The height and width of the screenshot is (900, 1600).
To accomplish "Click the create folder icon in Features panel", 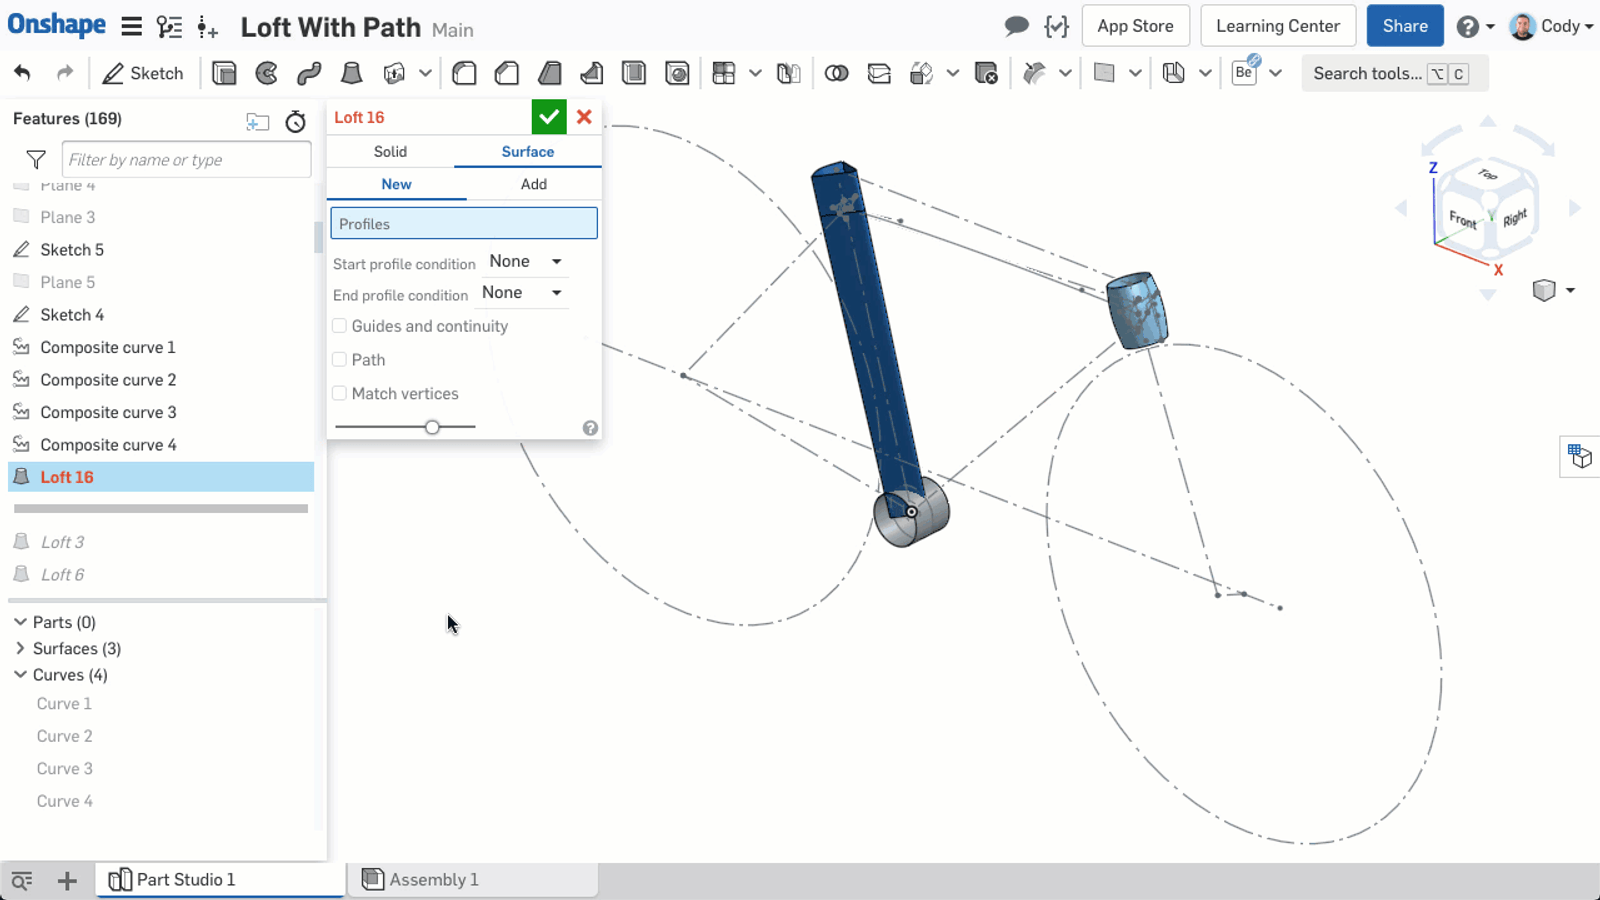I will coord(258,121).
